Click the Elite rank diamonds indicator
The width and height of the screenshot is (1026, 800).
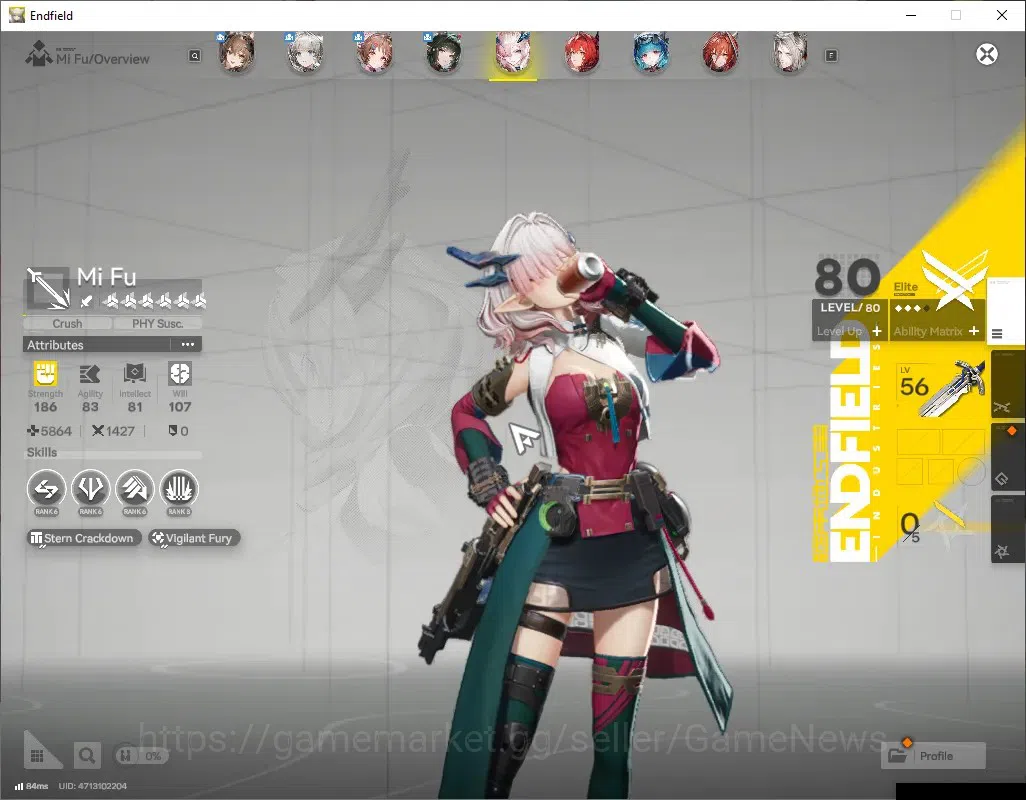tap(912, 308)
